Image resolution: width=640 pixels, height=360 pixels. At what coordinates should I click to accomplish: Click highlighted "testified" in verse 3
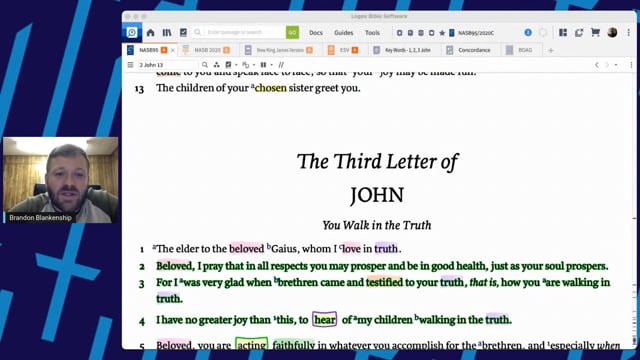(x=384, y=282)
